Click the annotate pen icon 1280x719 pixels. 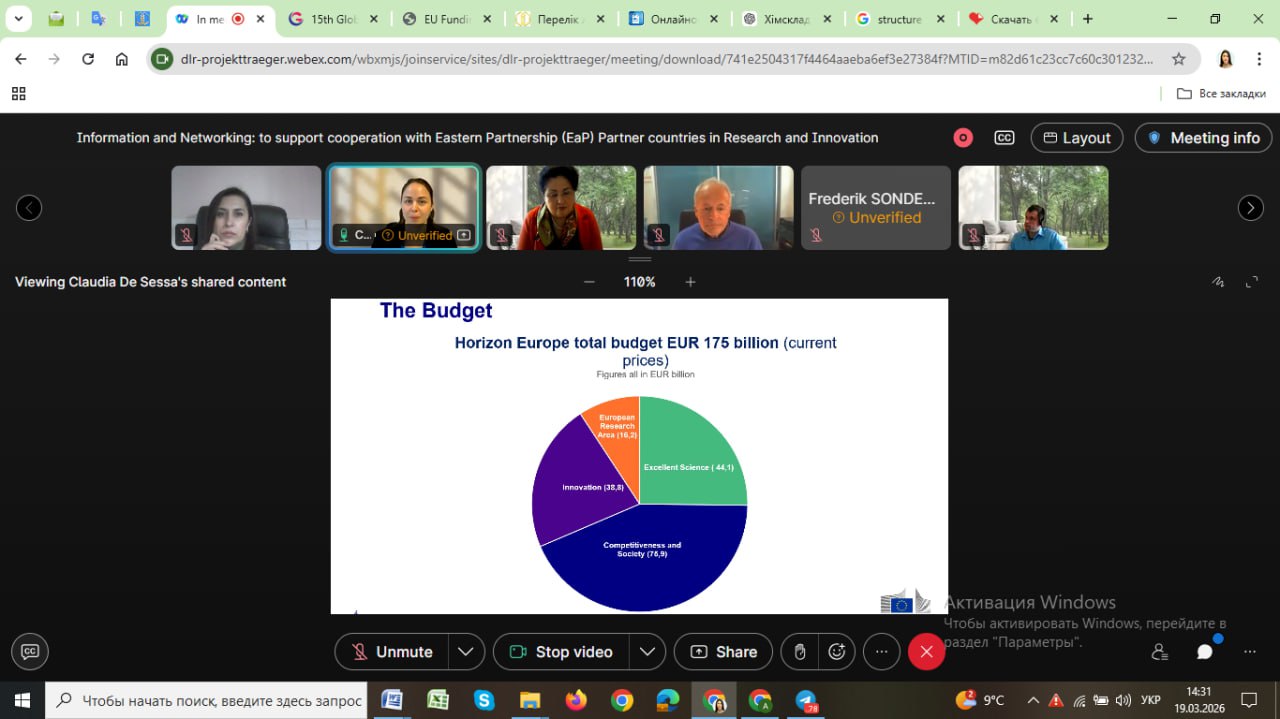(x=1218, y=282)
